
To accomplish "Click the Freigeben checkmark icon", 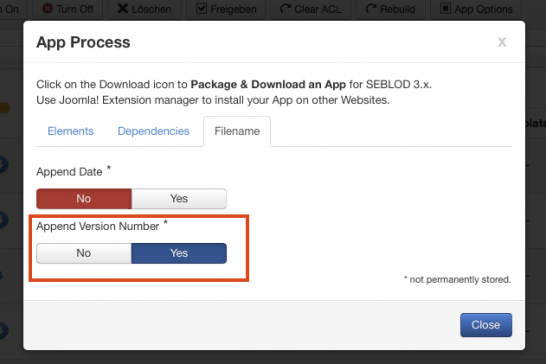I will tap(201, 8).
